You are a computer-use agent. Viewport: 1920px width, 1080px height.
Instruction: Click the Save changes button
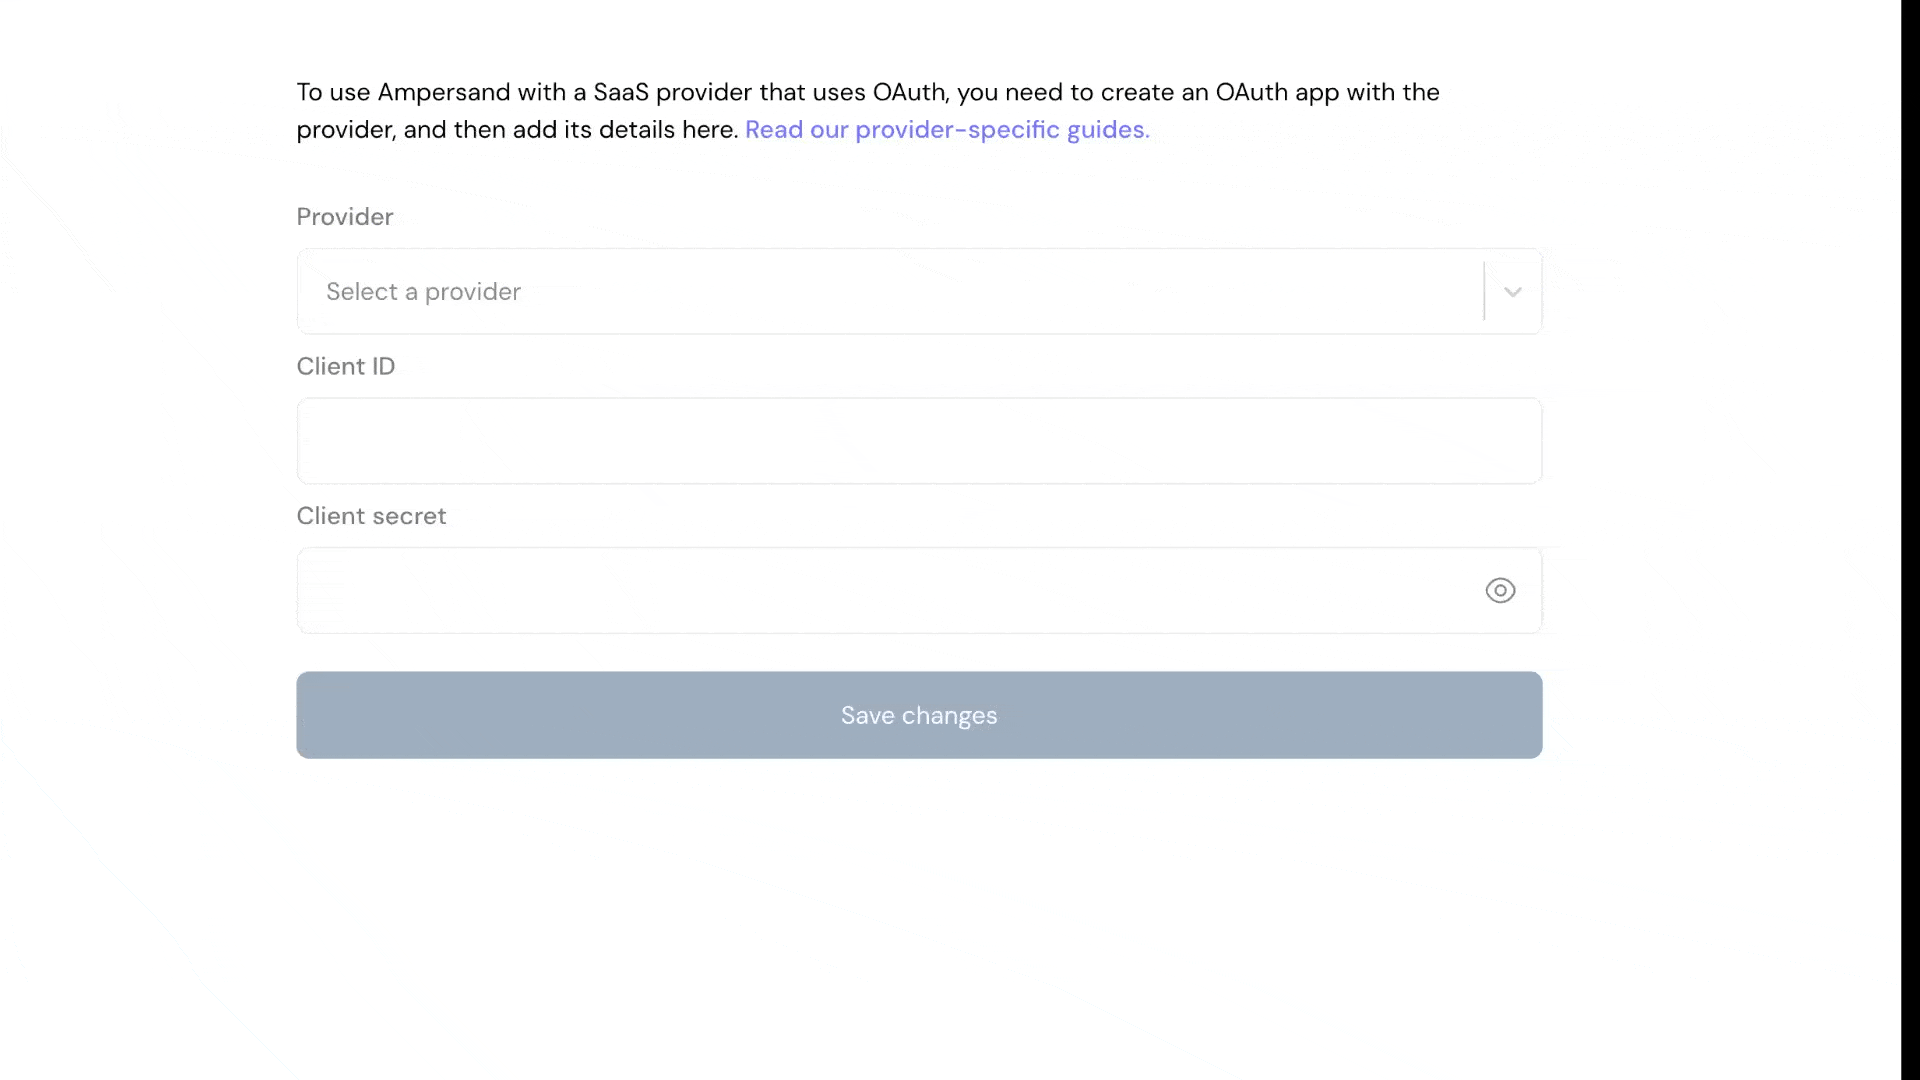tap(919, 715)
